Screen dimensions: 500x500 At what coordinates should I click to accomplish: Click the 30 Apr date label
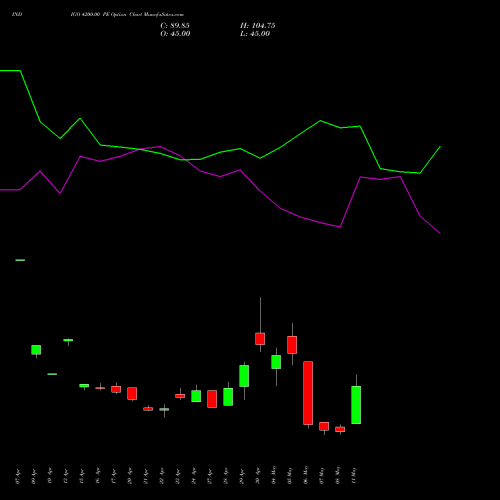pos(258,476)
